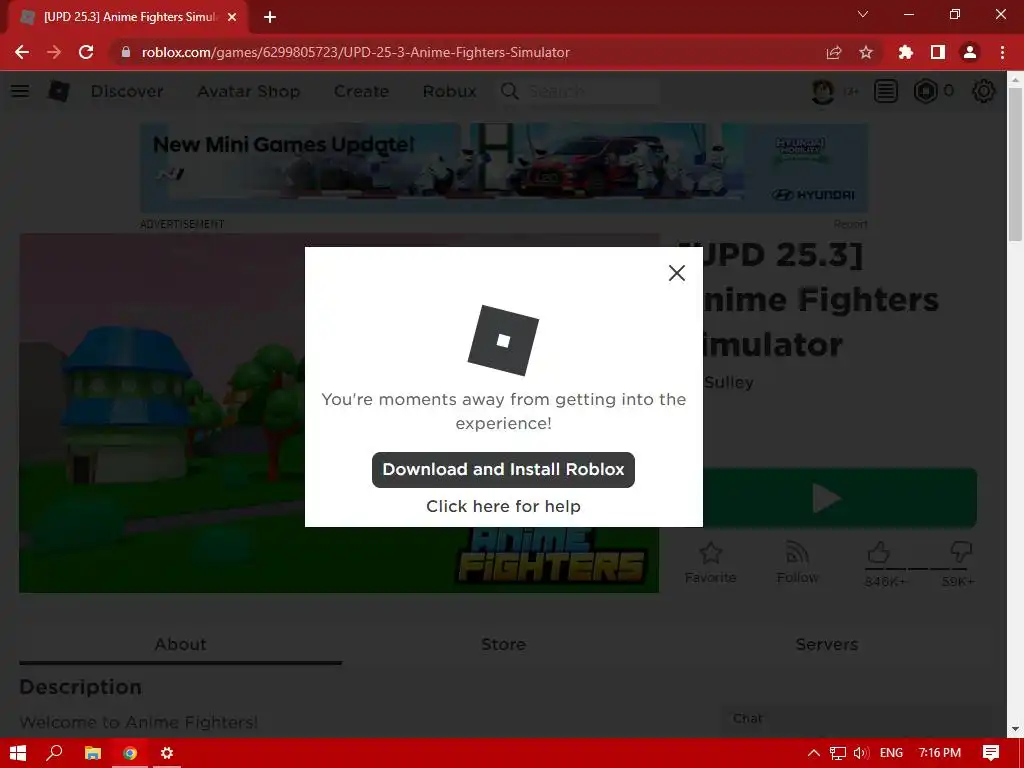Open the Click here for help link
The width and height of the screenshot is (1024, 768).
[x=503, y=506]
